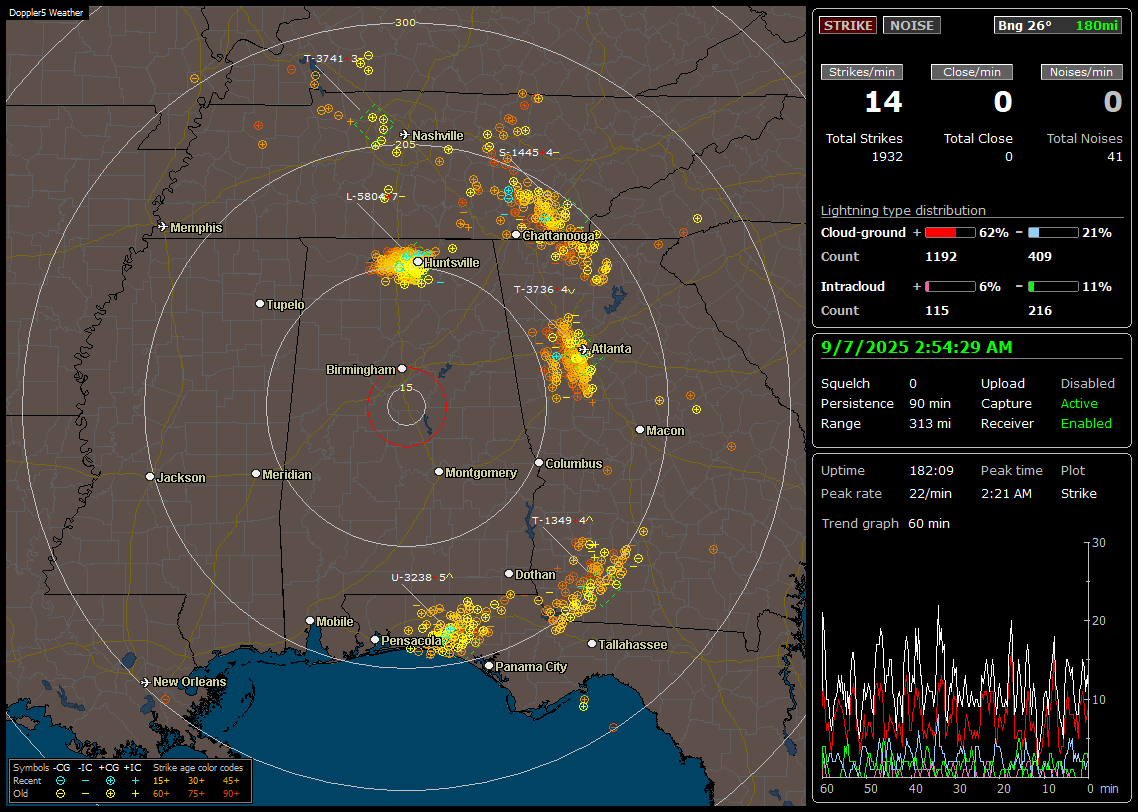Click the Total Strikes count 1932
This screenshot has width=1138, height=812.
(x=887, y=156)
